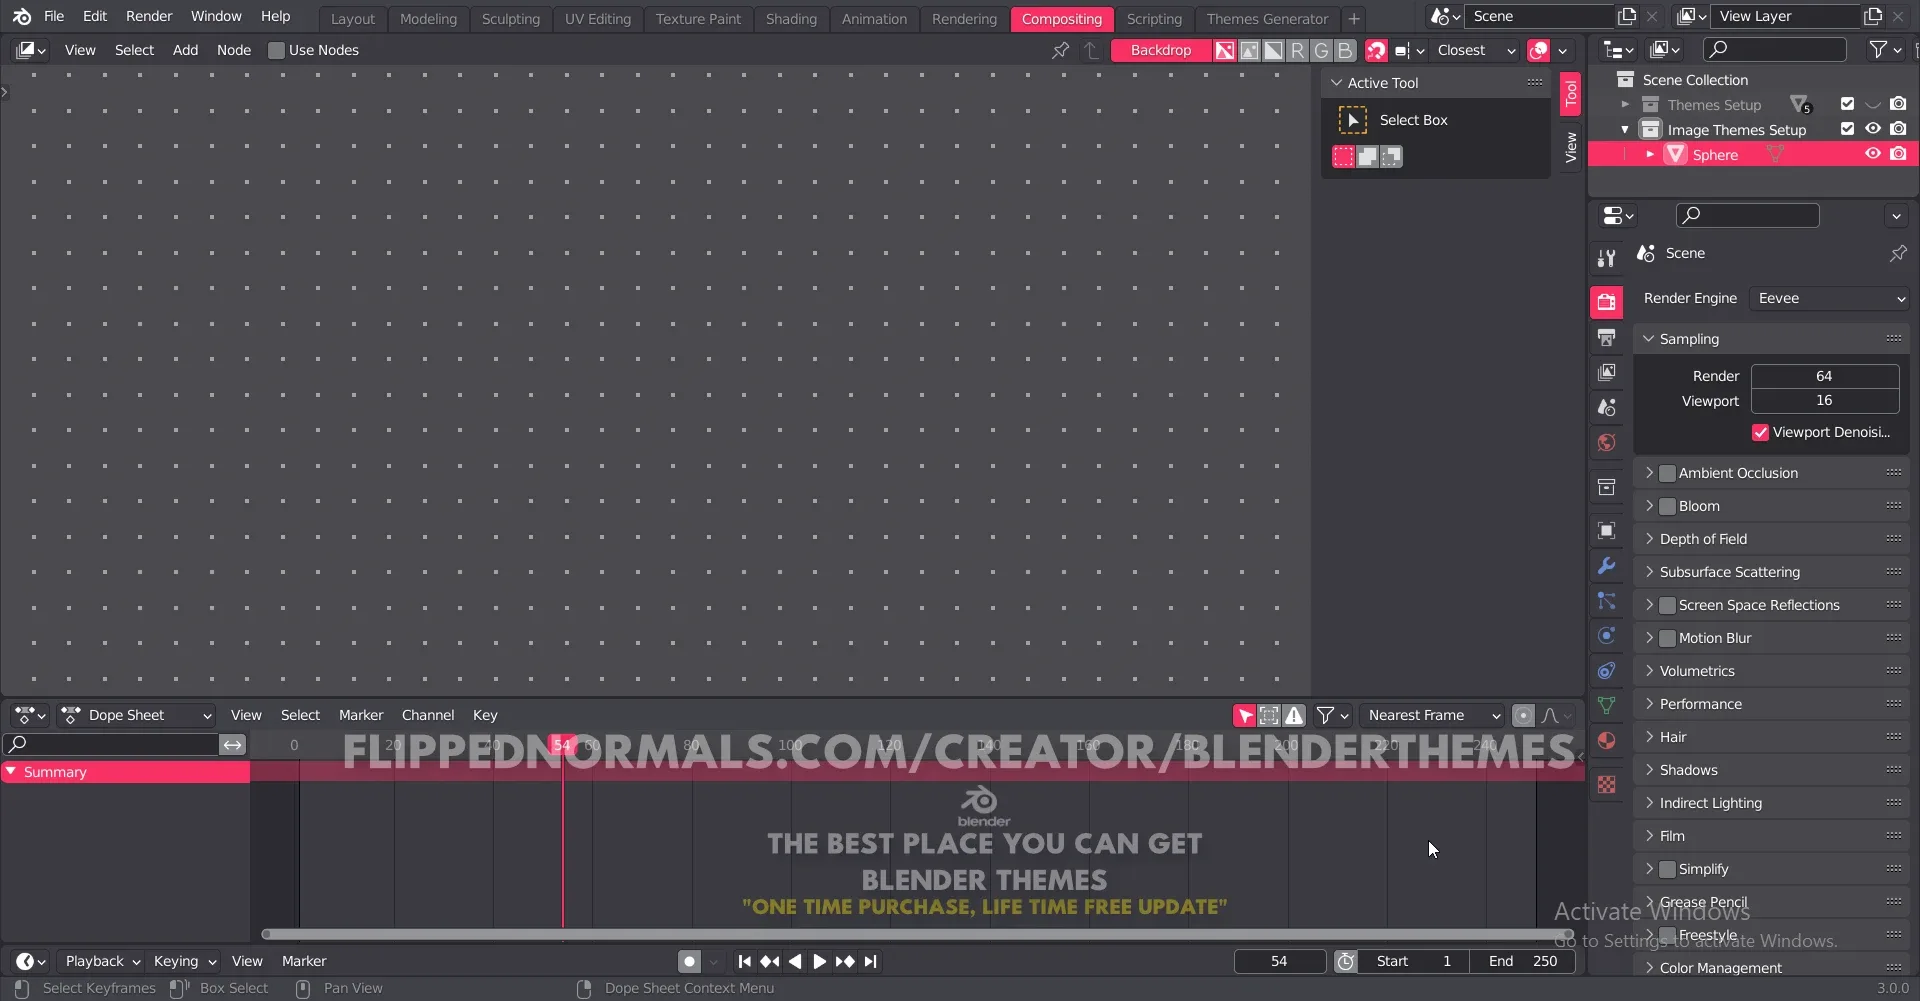The height and width of the screenshot is (1001, 1920).
Task: Enable Screen Space Reflections checkbox
Action: click(1667, 605)
